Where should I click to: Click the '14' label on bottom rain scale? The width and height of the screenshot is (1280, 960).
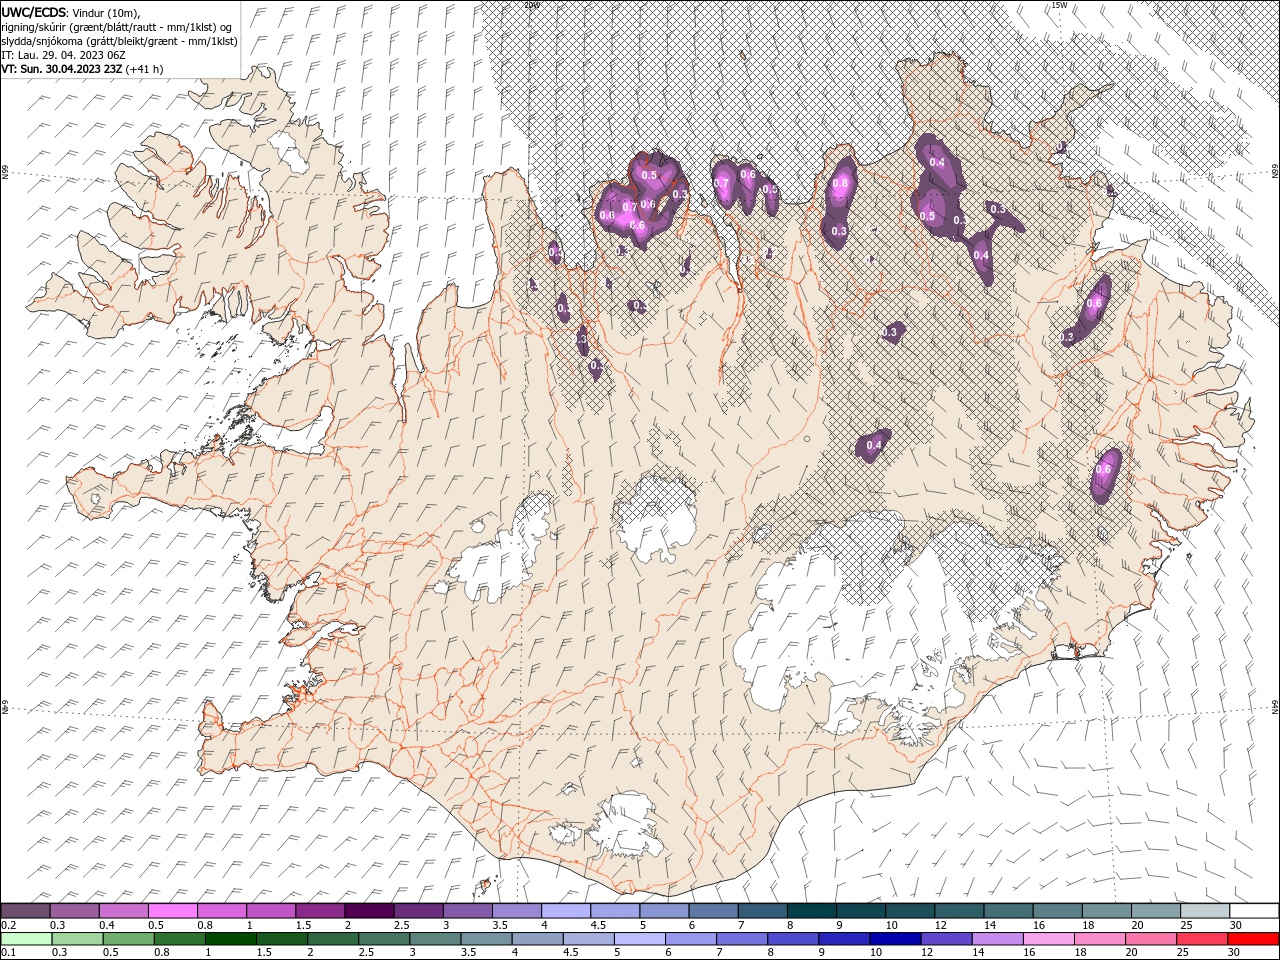[x=977, y=953]
